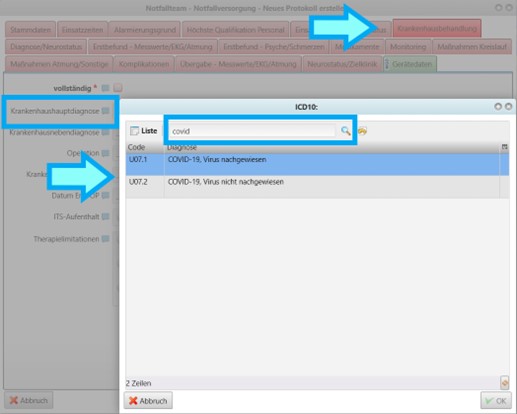Viewport: 517px width, 414px height.
Task: Click the info icon next to Krankenhaushauptdiagnose
Action: [105, 111]
